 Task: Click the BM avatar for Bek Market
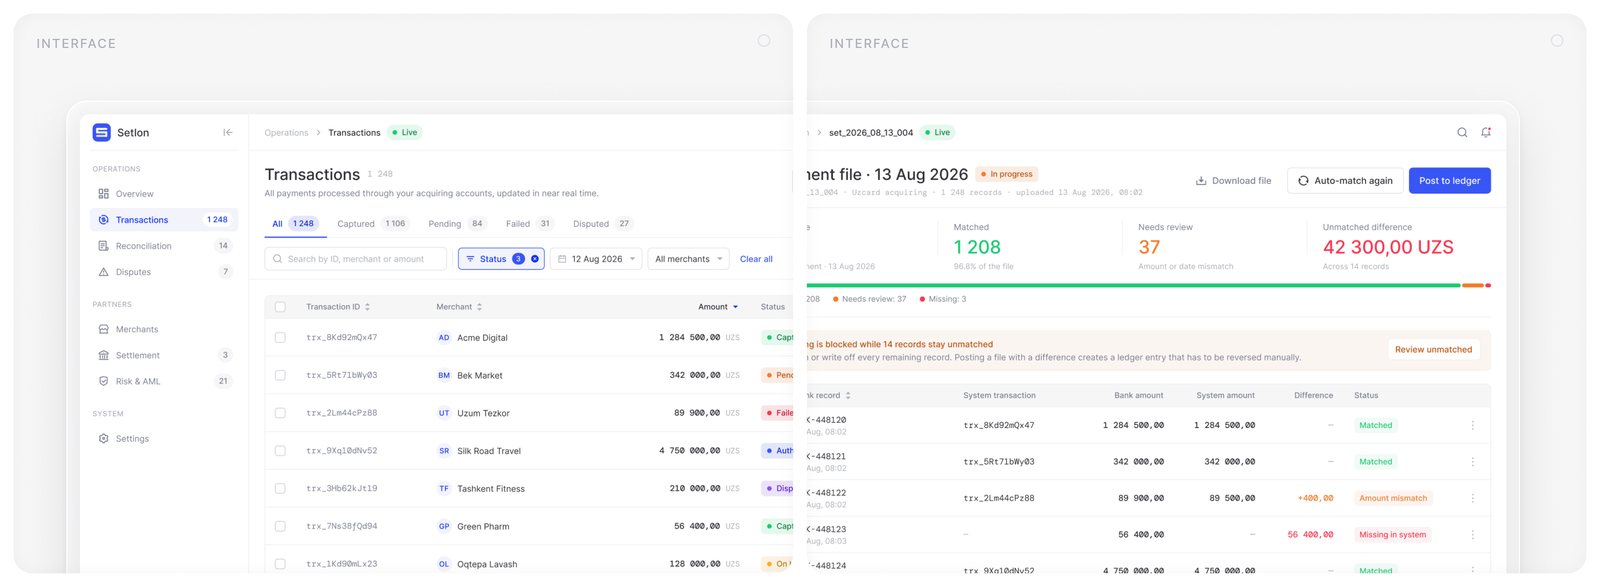[444, 376]
